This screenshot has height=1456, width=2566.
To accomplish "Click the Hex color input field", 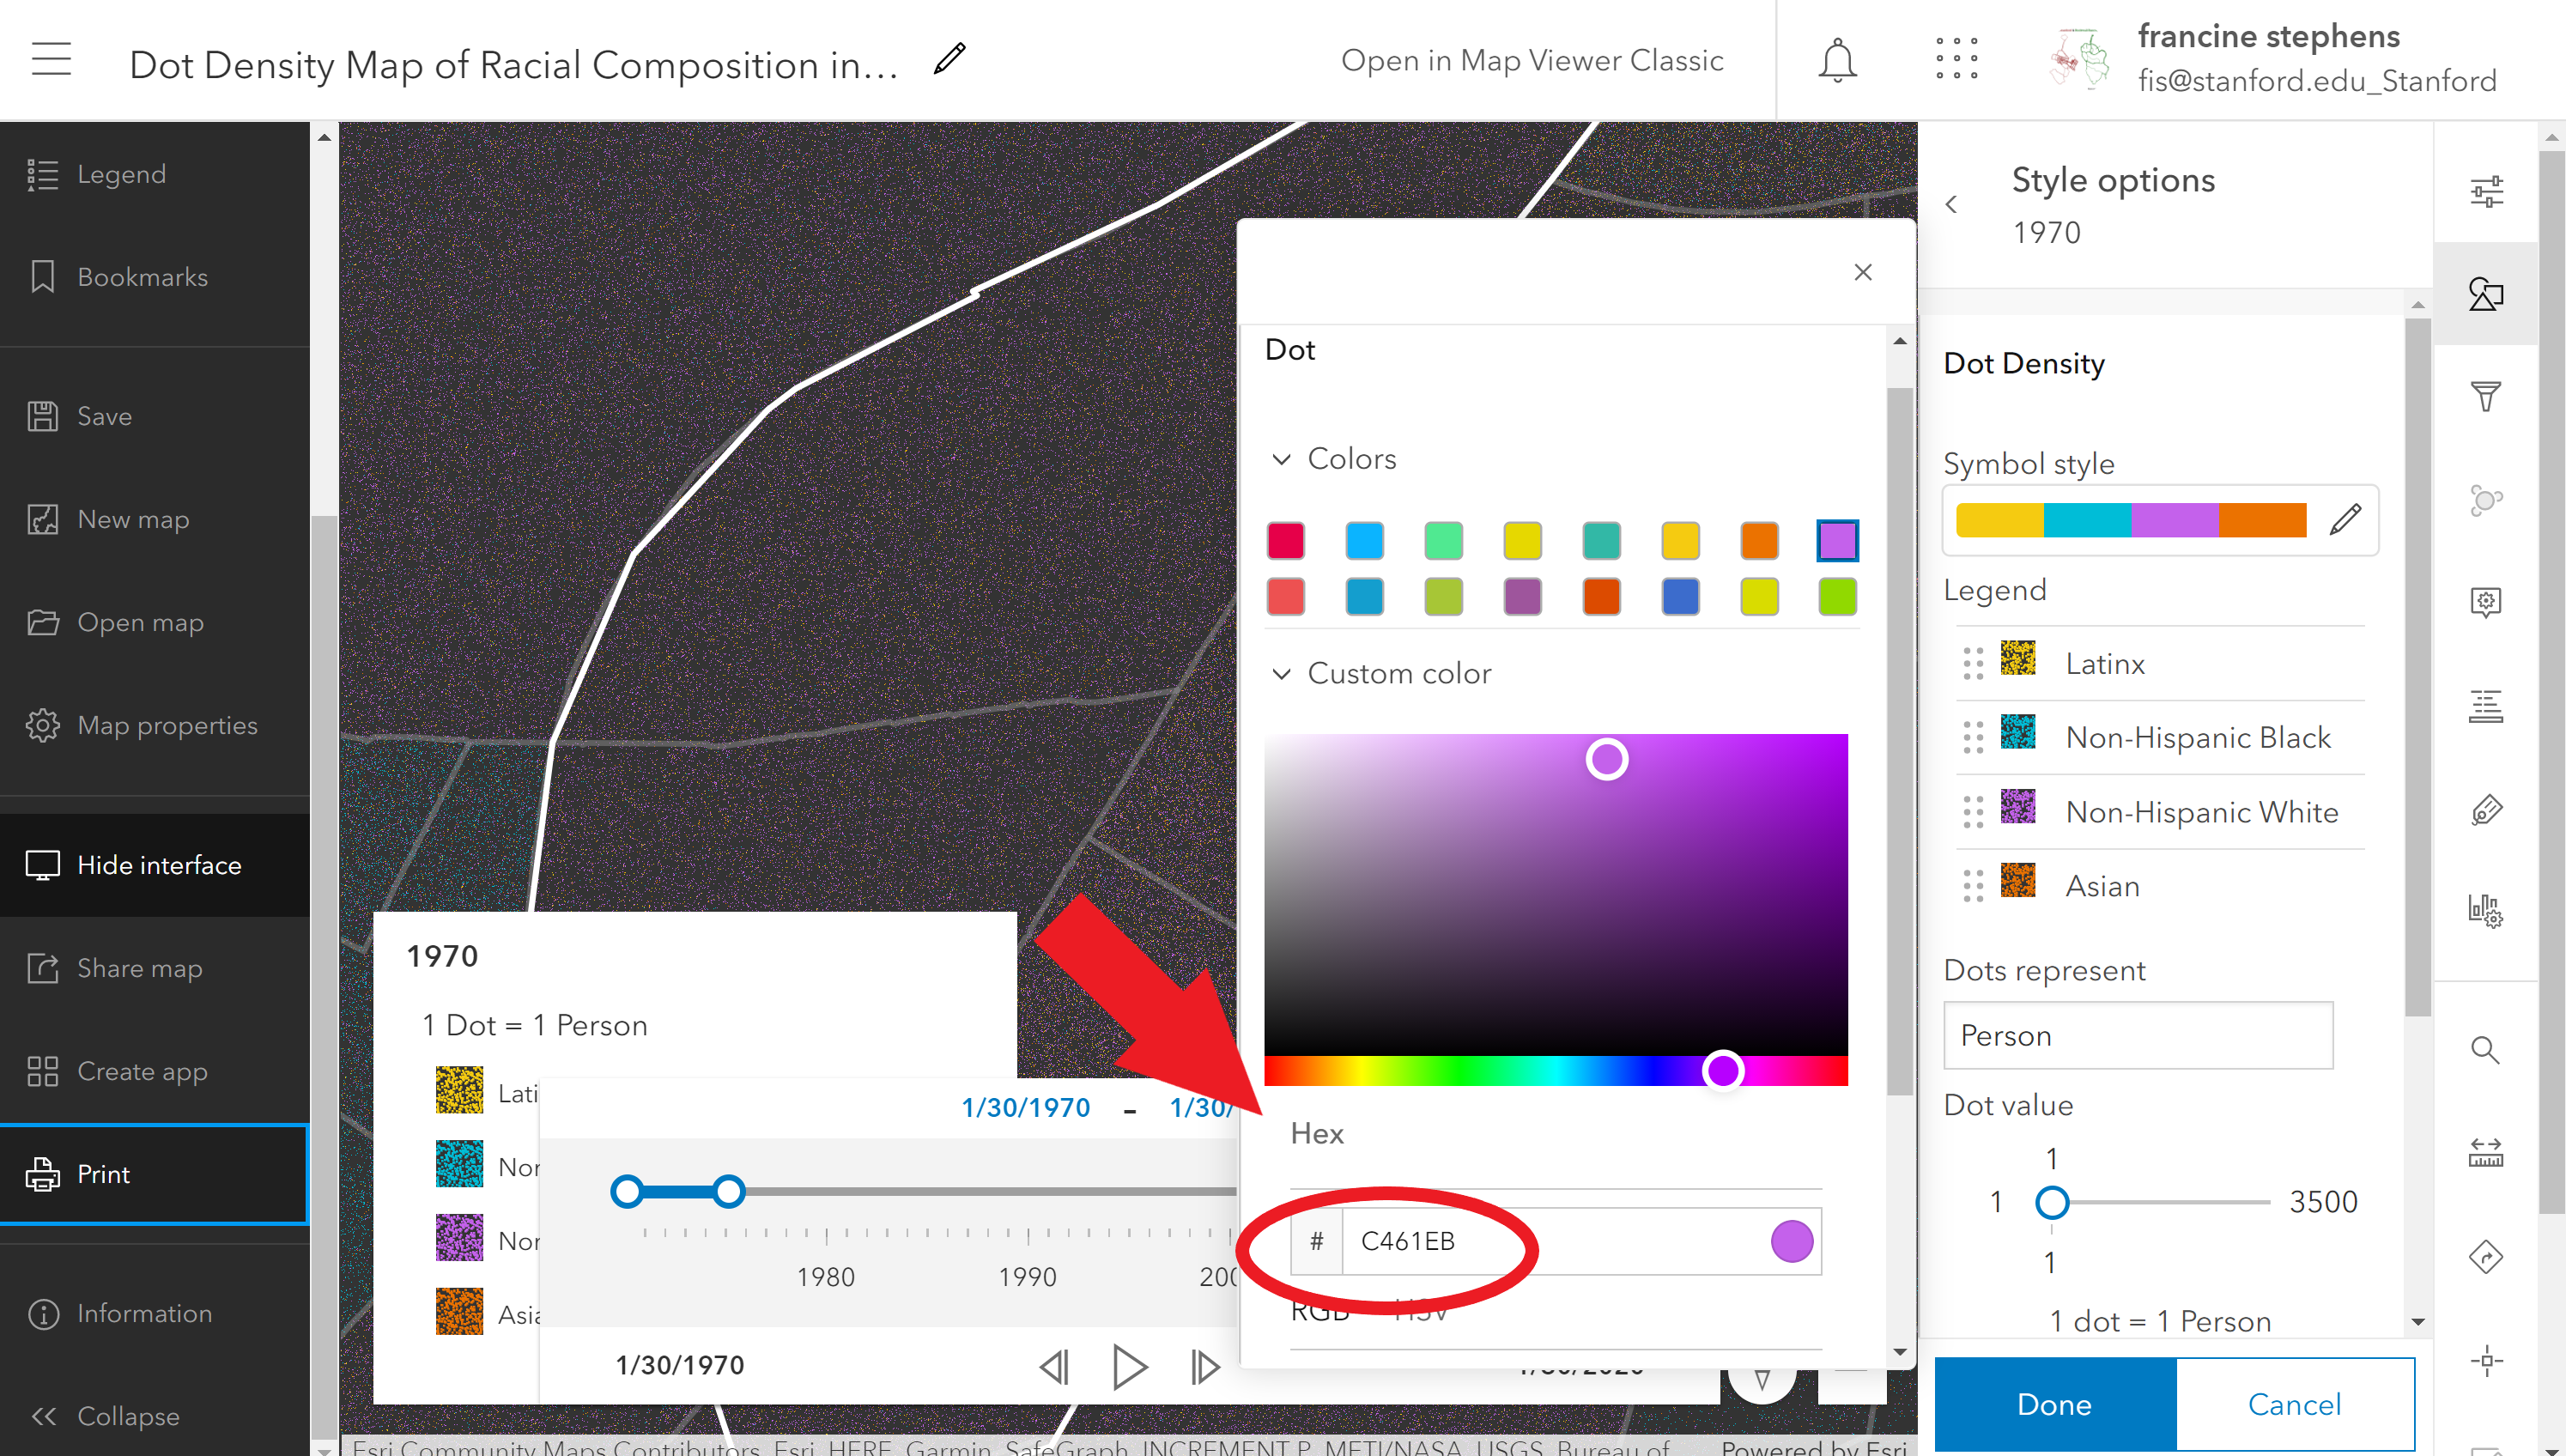I will [x=1550, y=1241].
